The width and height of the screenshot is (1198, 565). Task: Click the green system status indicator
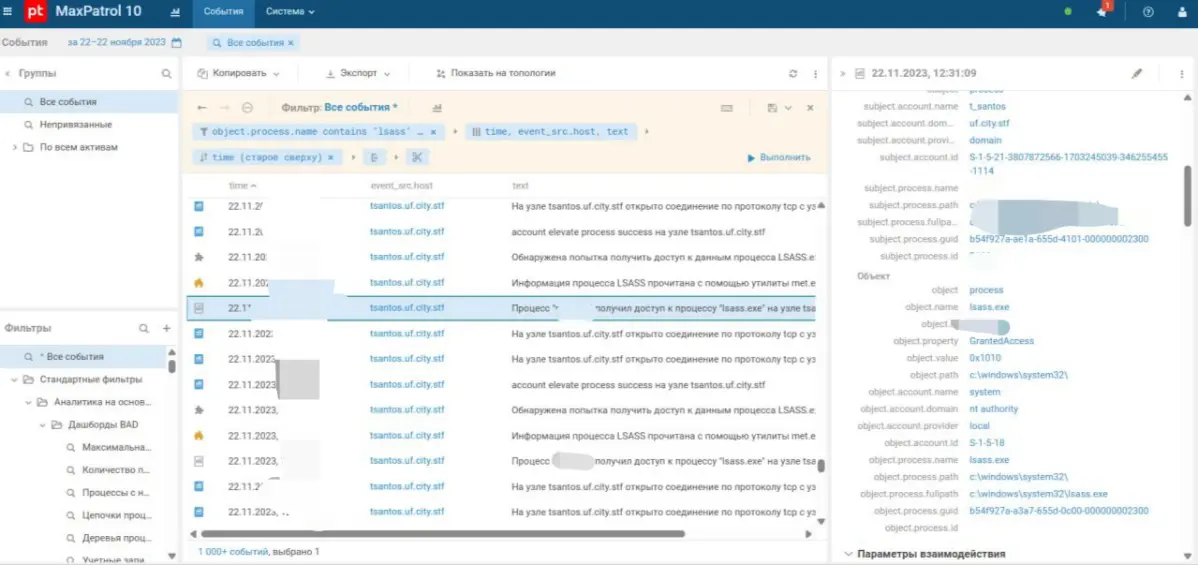click(1068, 12)
